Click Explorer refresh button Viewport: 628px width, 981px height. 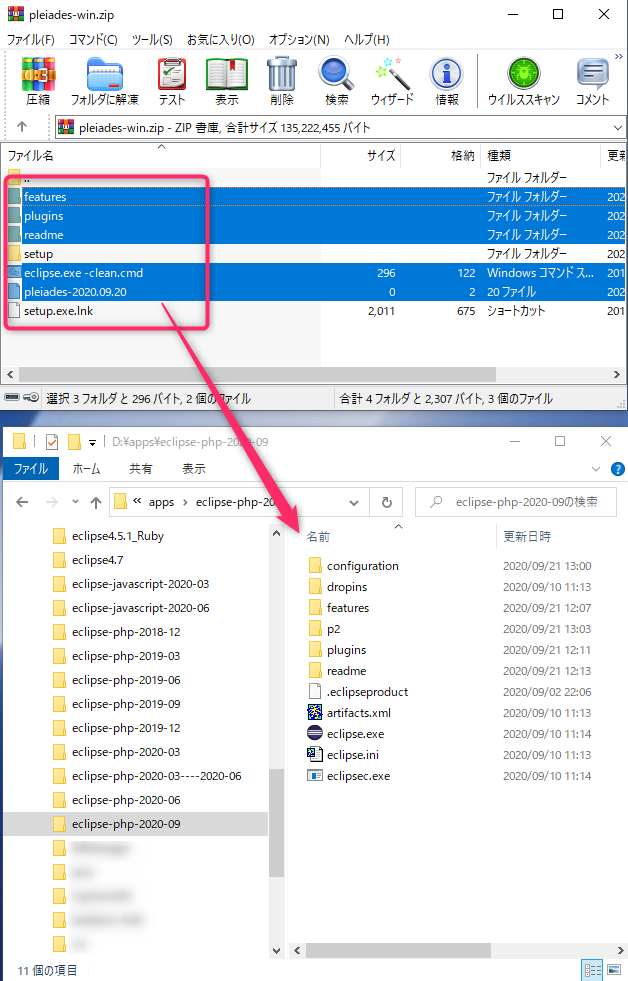coord(387,502)
